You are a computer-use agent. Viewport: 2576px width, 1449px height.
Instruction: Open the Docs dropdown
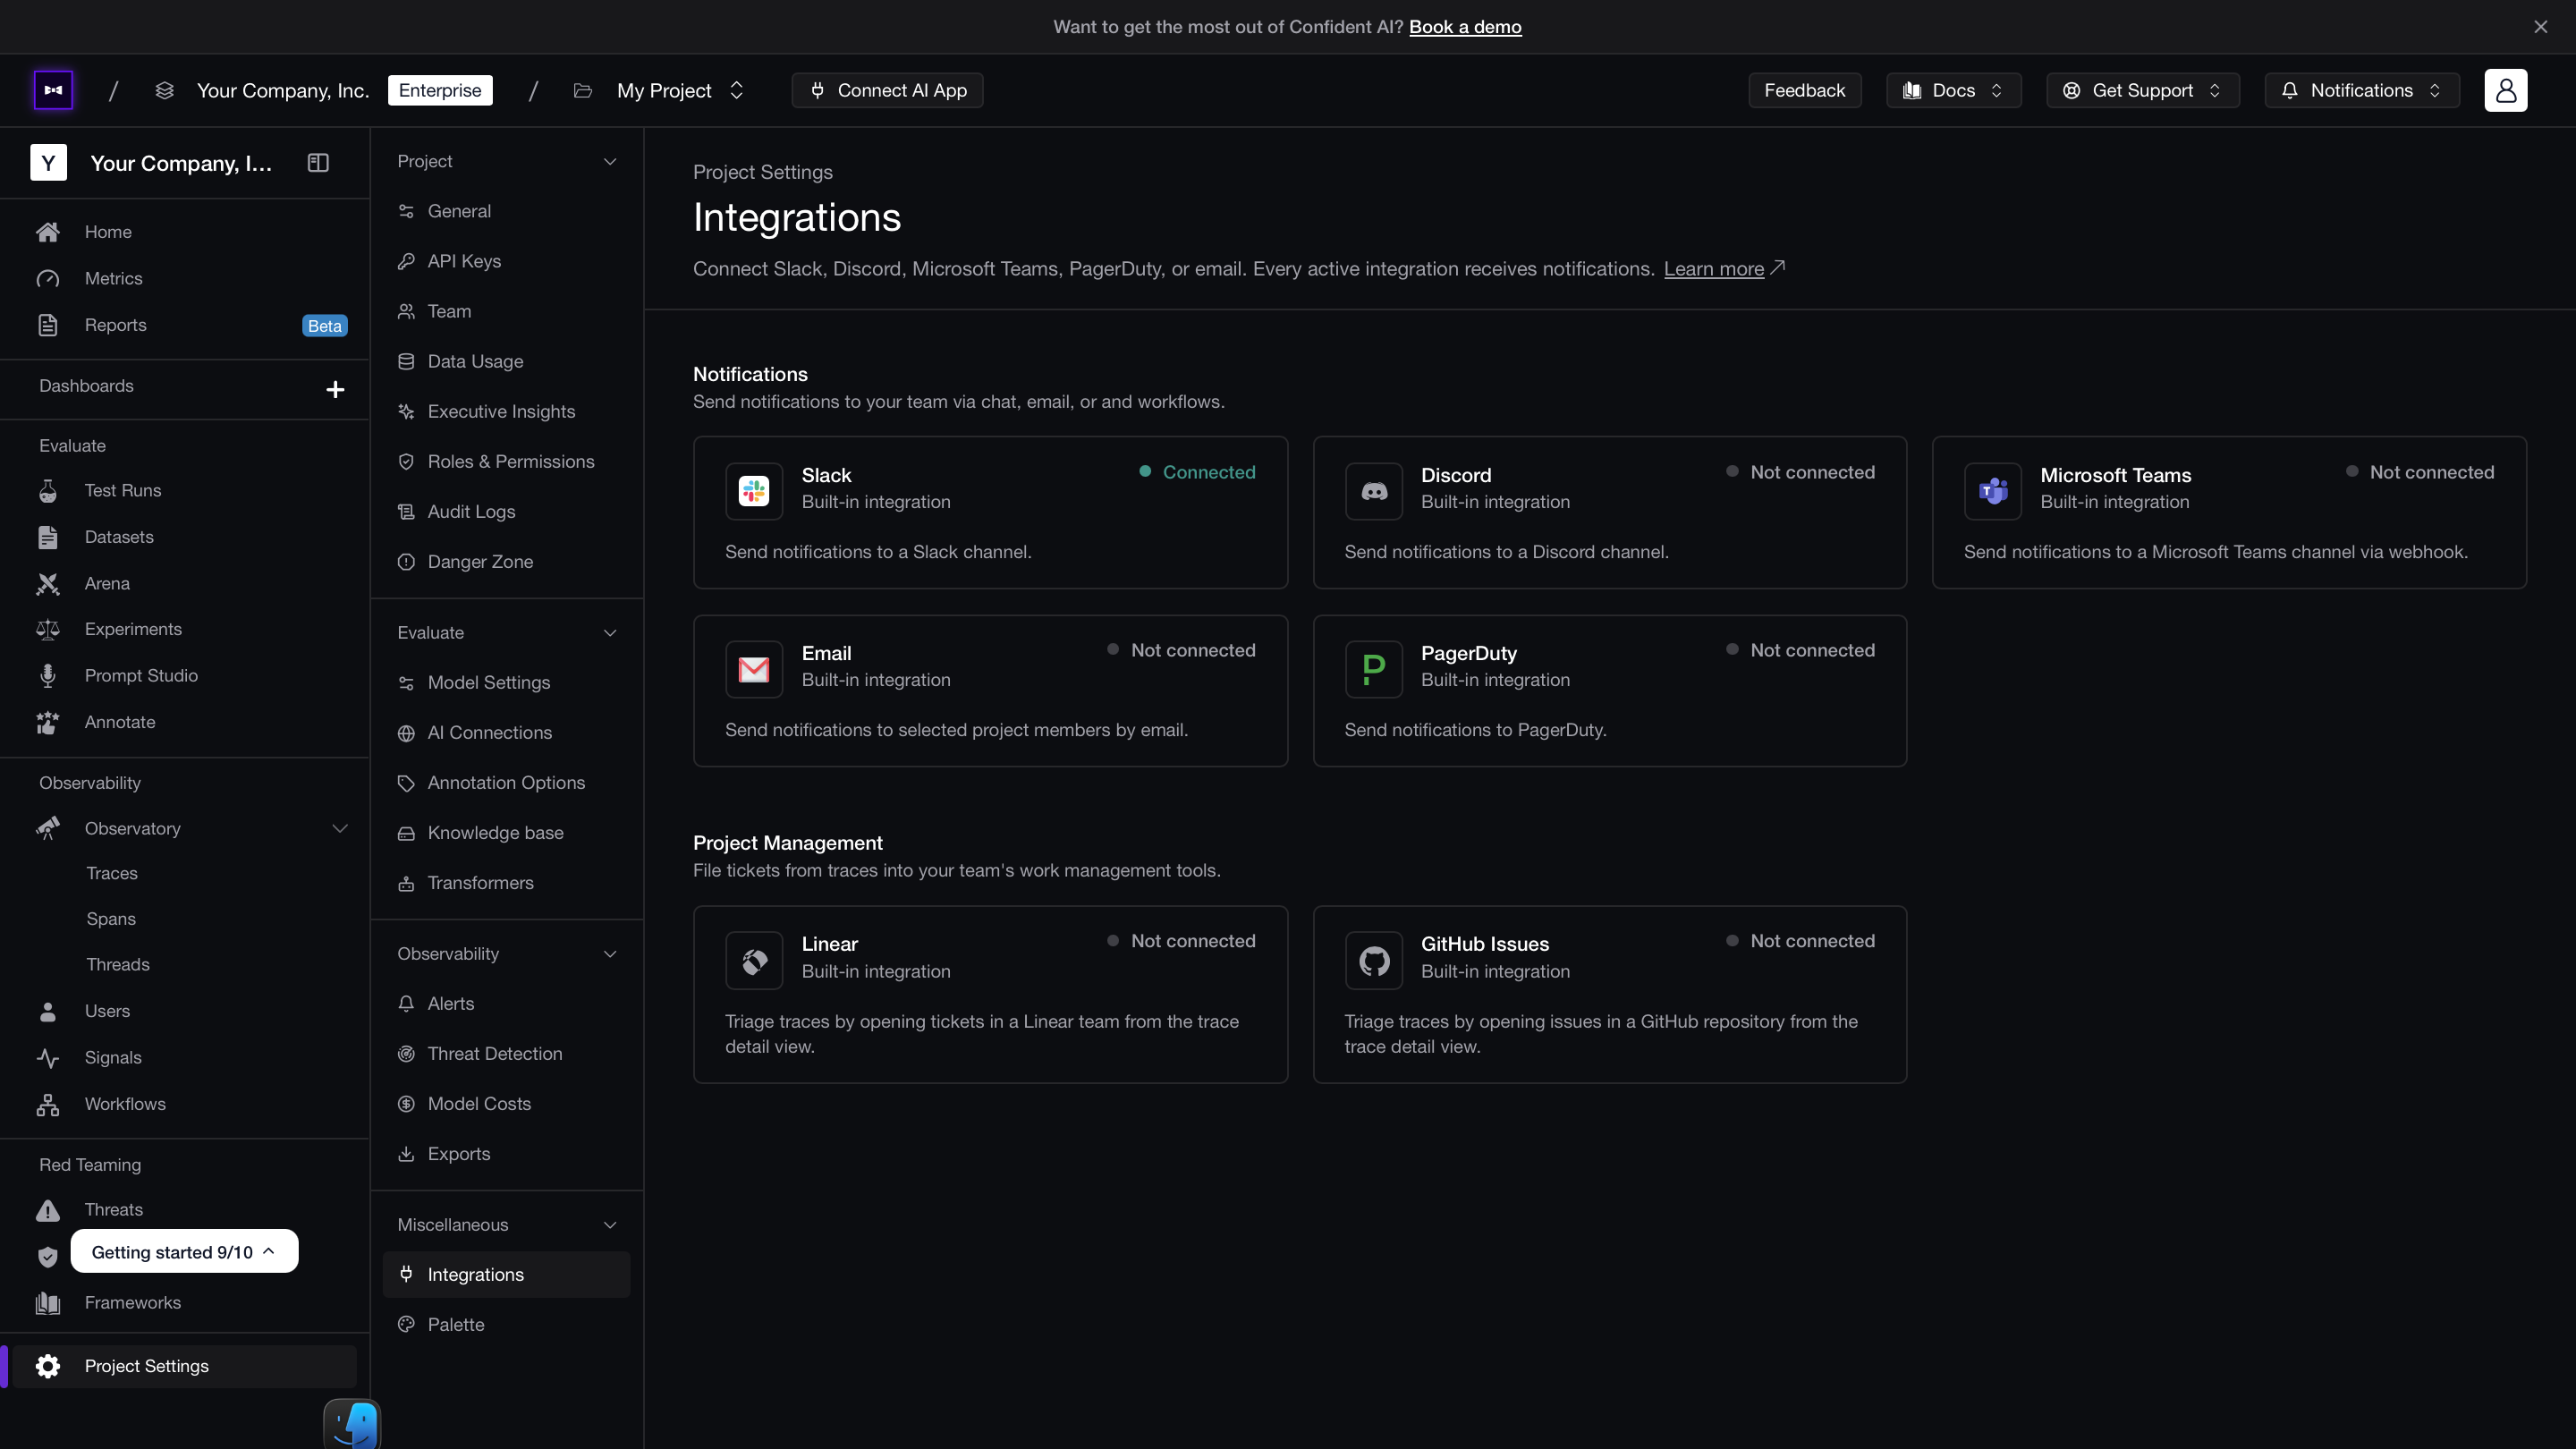(1953, 91)
